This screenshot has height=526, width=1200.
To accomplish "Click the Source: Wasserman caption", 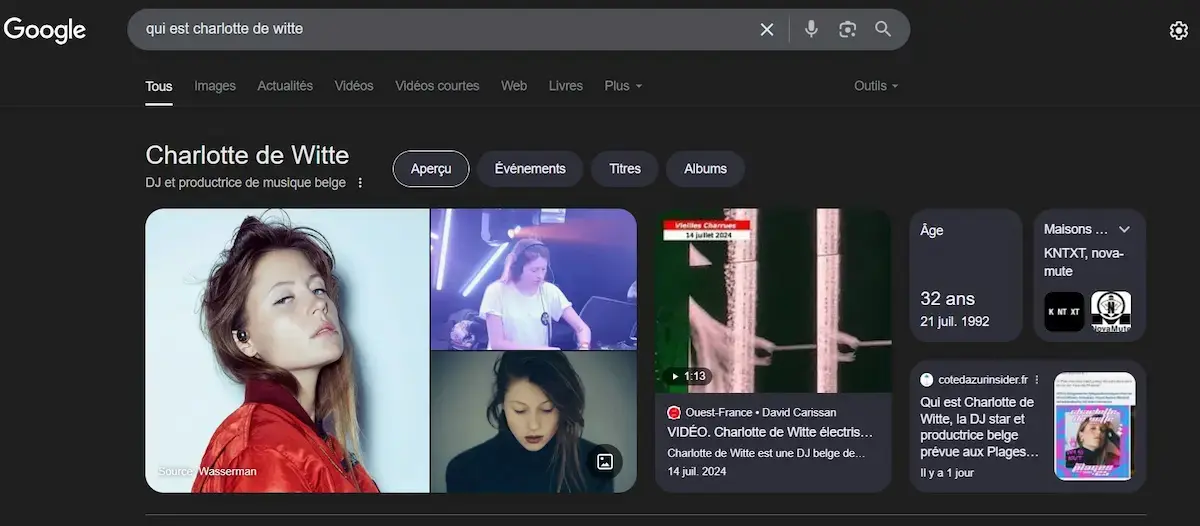I will [207, 471].
